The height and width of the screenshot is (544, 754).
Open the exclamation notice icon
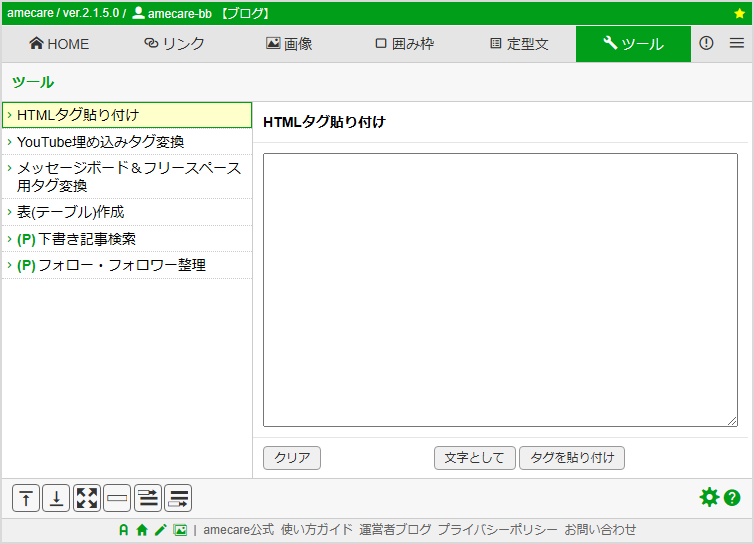tap(706, 44)
